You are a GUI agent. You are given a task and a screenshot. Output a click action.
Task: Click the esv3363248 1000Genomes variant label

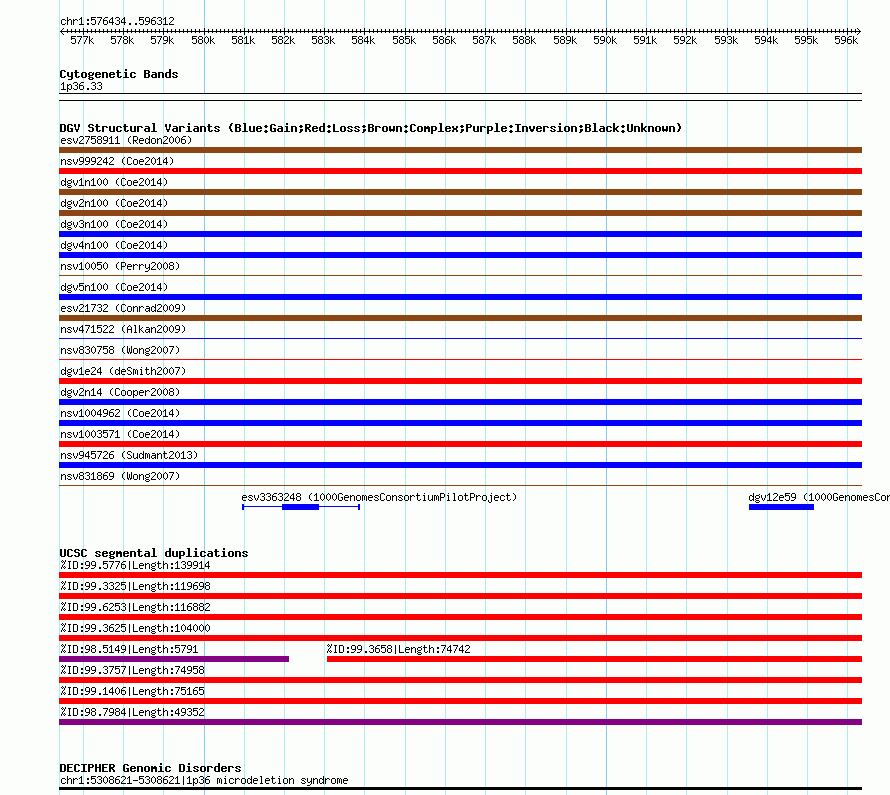tap(379, 497)
